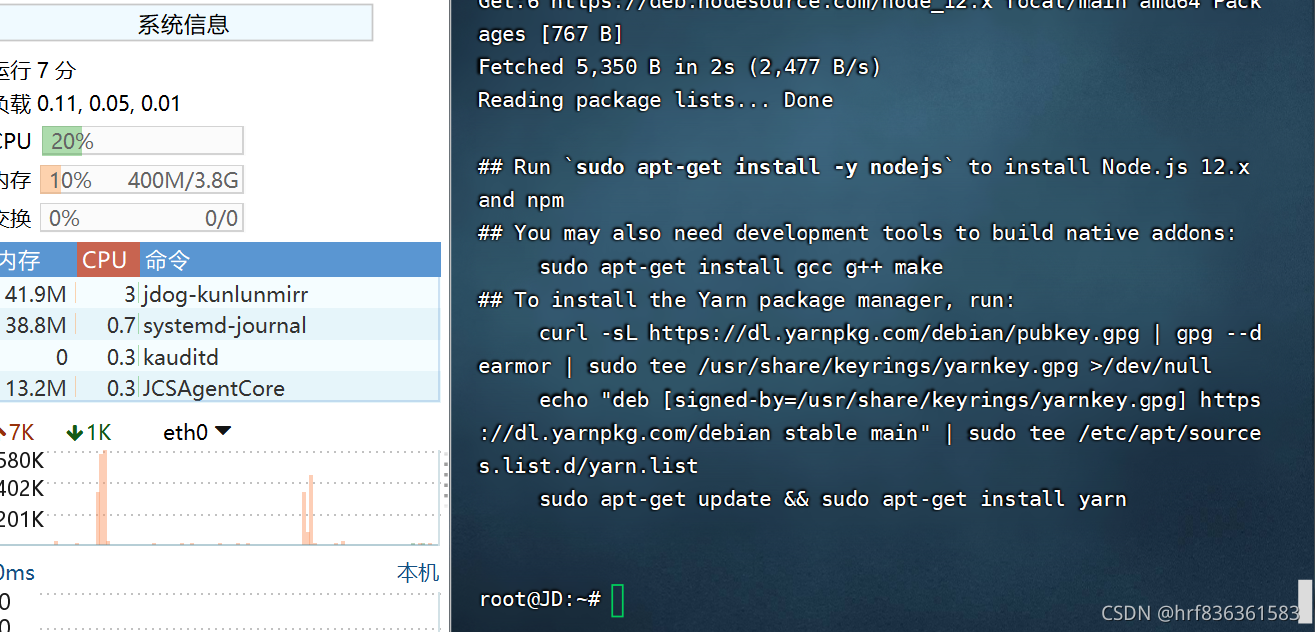Click the 本机 ping target link
Viewport: 1315px width, 632px height.
click(x=418, y=572)
